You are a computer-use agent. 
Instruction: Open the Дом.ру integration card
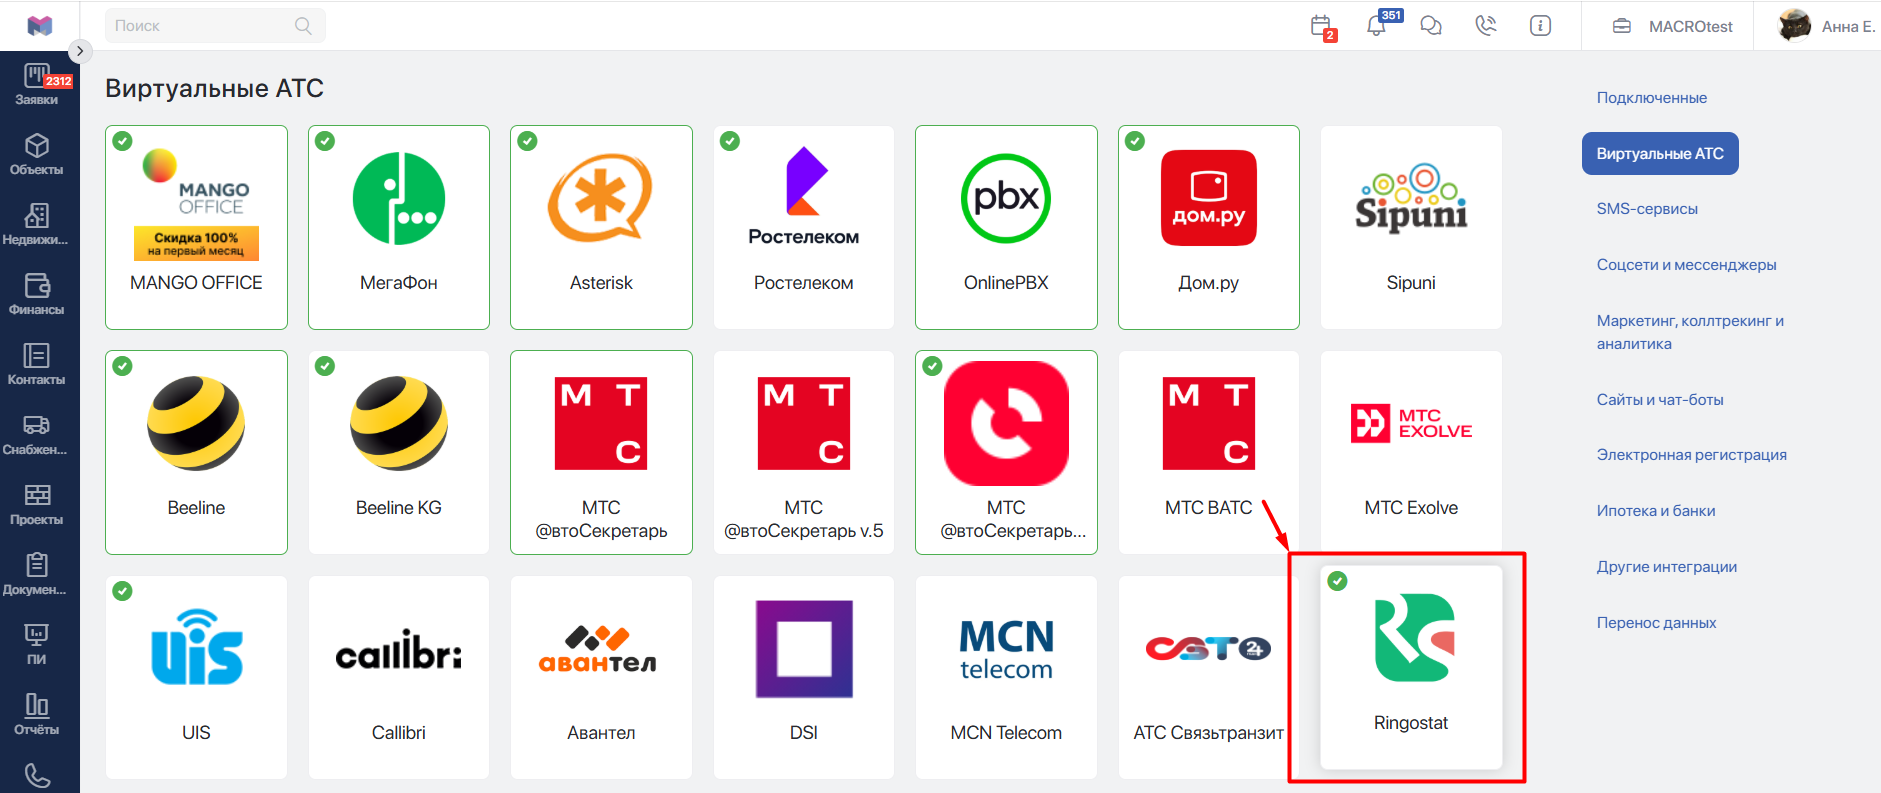(x=1209, y=227)
